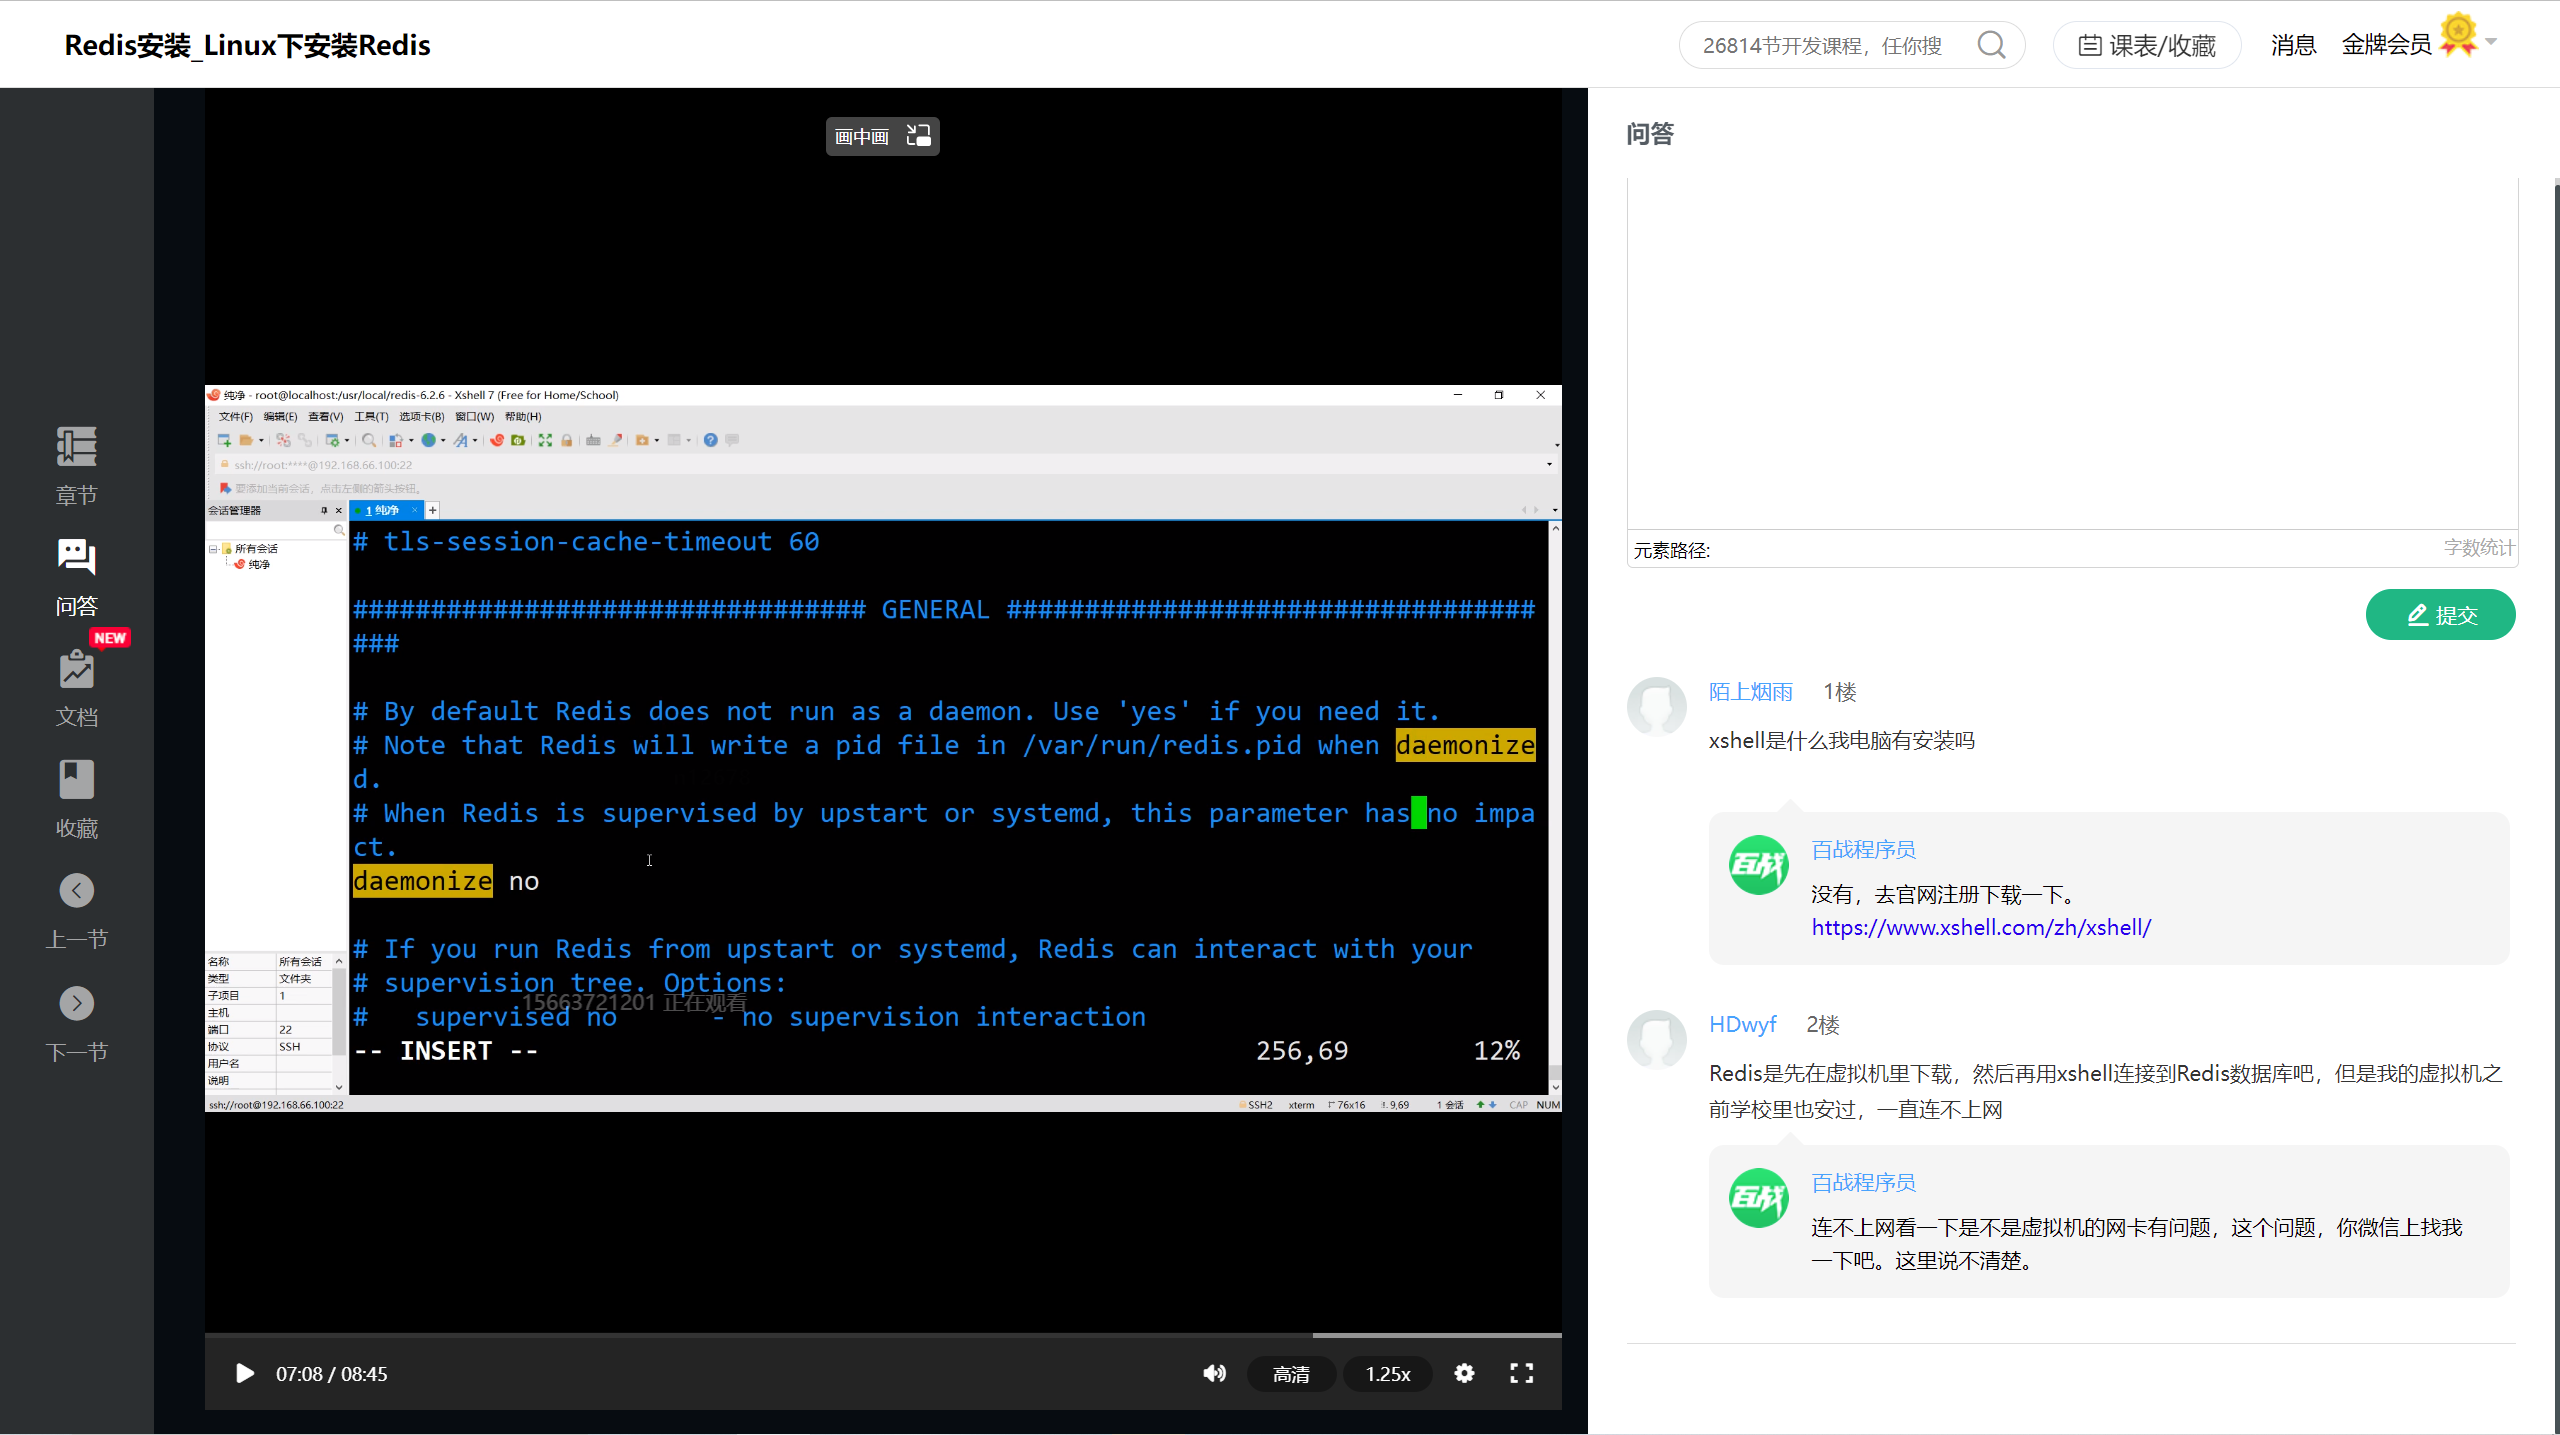The width and height of the screenshot is (2560, 1435).
Task: Expand the 金牌会员 account dropdown arrow
Action: 2491,42
